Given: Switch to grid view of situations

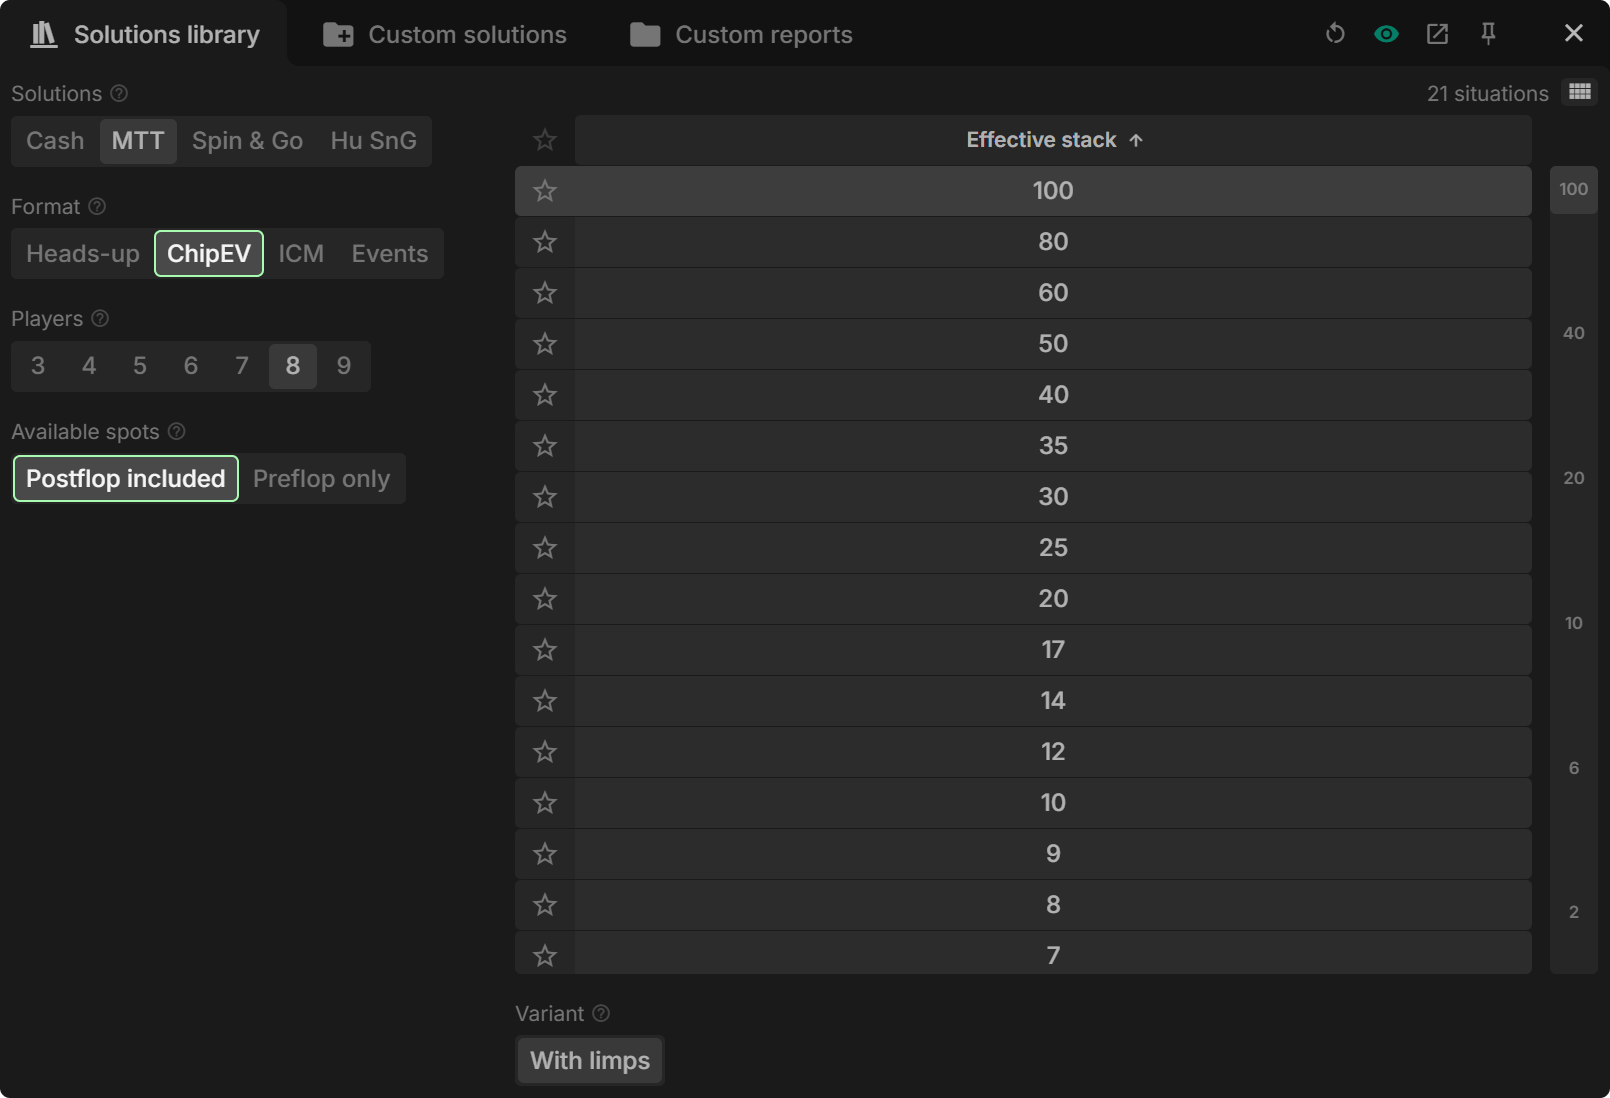Looking at the screenshot, I should [x=1580, y=92].
